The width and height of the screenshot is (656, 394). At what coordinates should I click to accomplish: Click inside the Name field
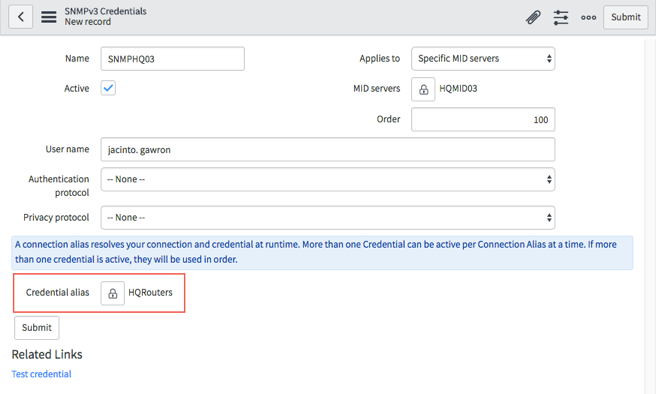(172, 59)
